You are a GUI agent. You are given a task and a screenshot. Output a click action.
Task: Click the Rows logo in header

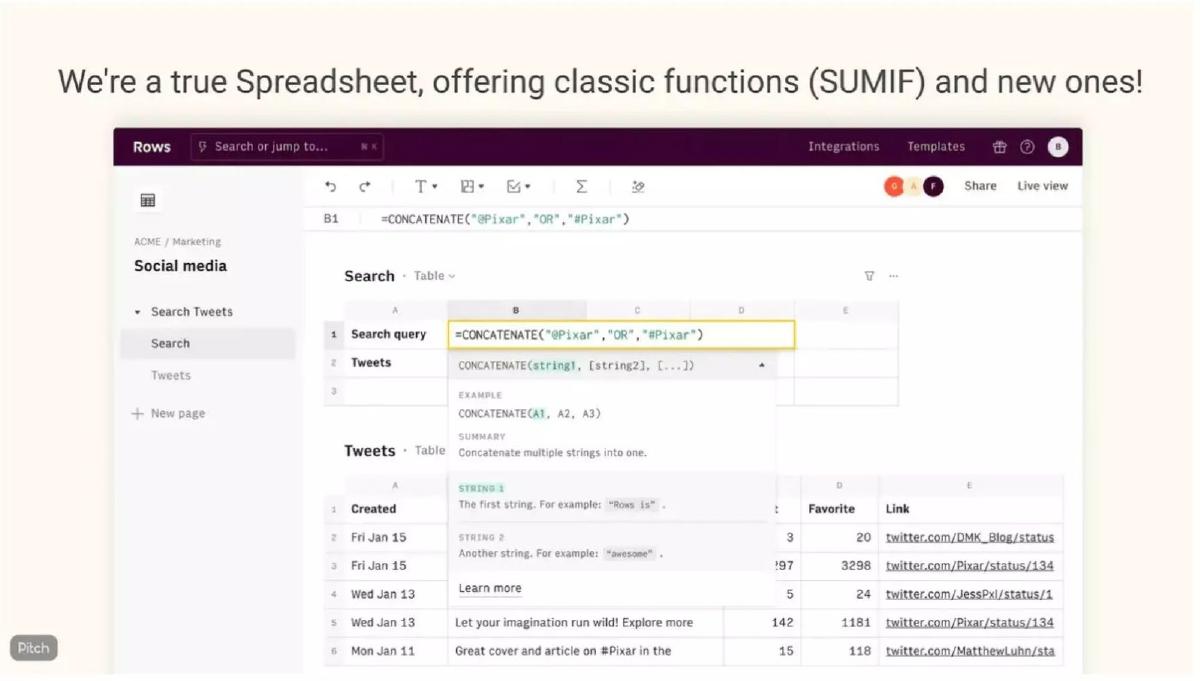click(152, 147)
